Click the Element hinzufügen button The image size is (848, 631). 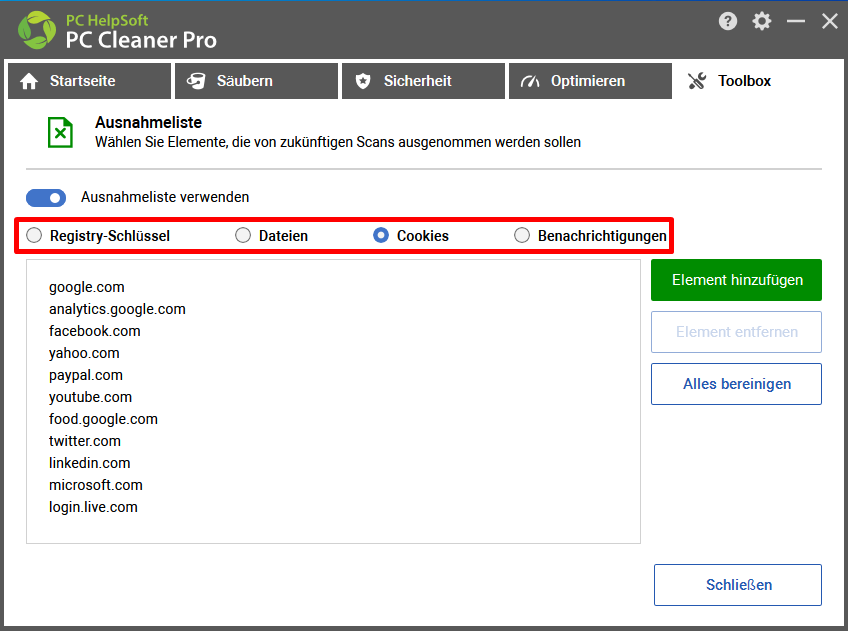pyautogui.click(x=737, y=280)
